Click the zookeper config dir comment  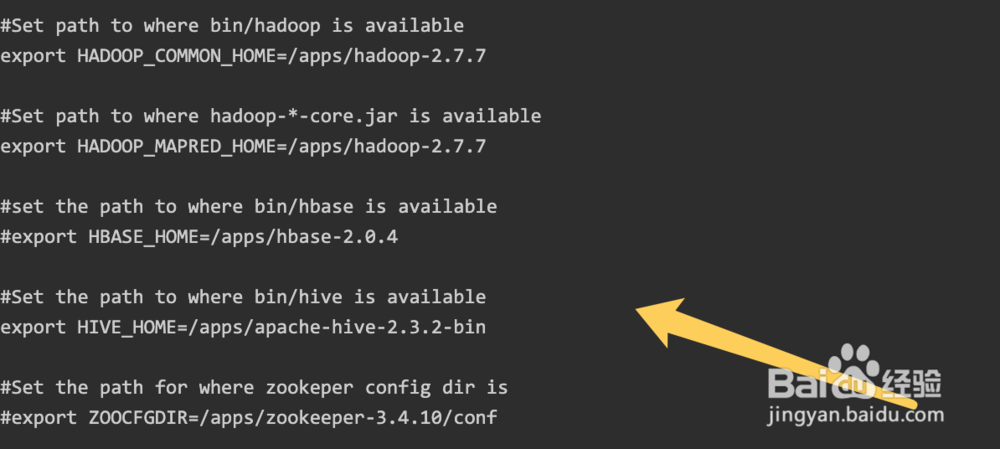pyautogui.click(x=254, y=387)
